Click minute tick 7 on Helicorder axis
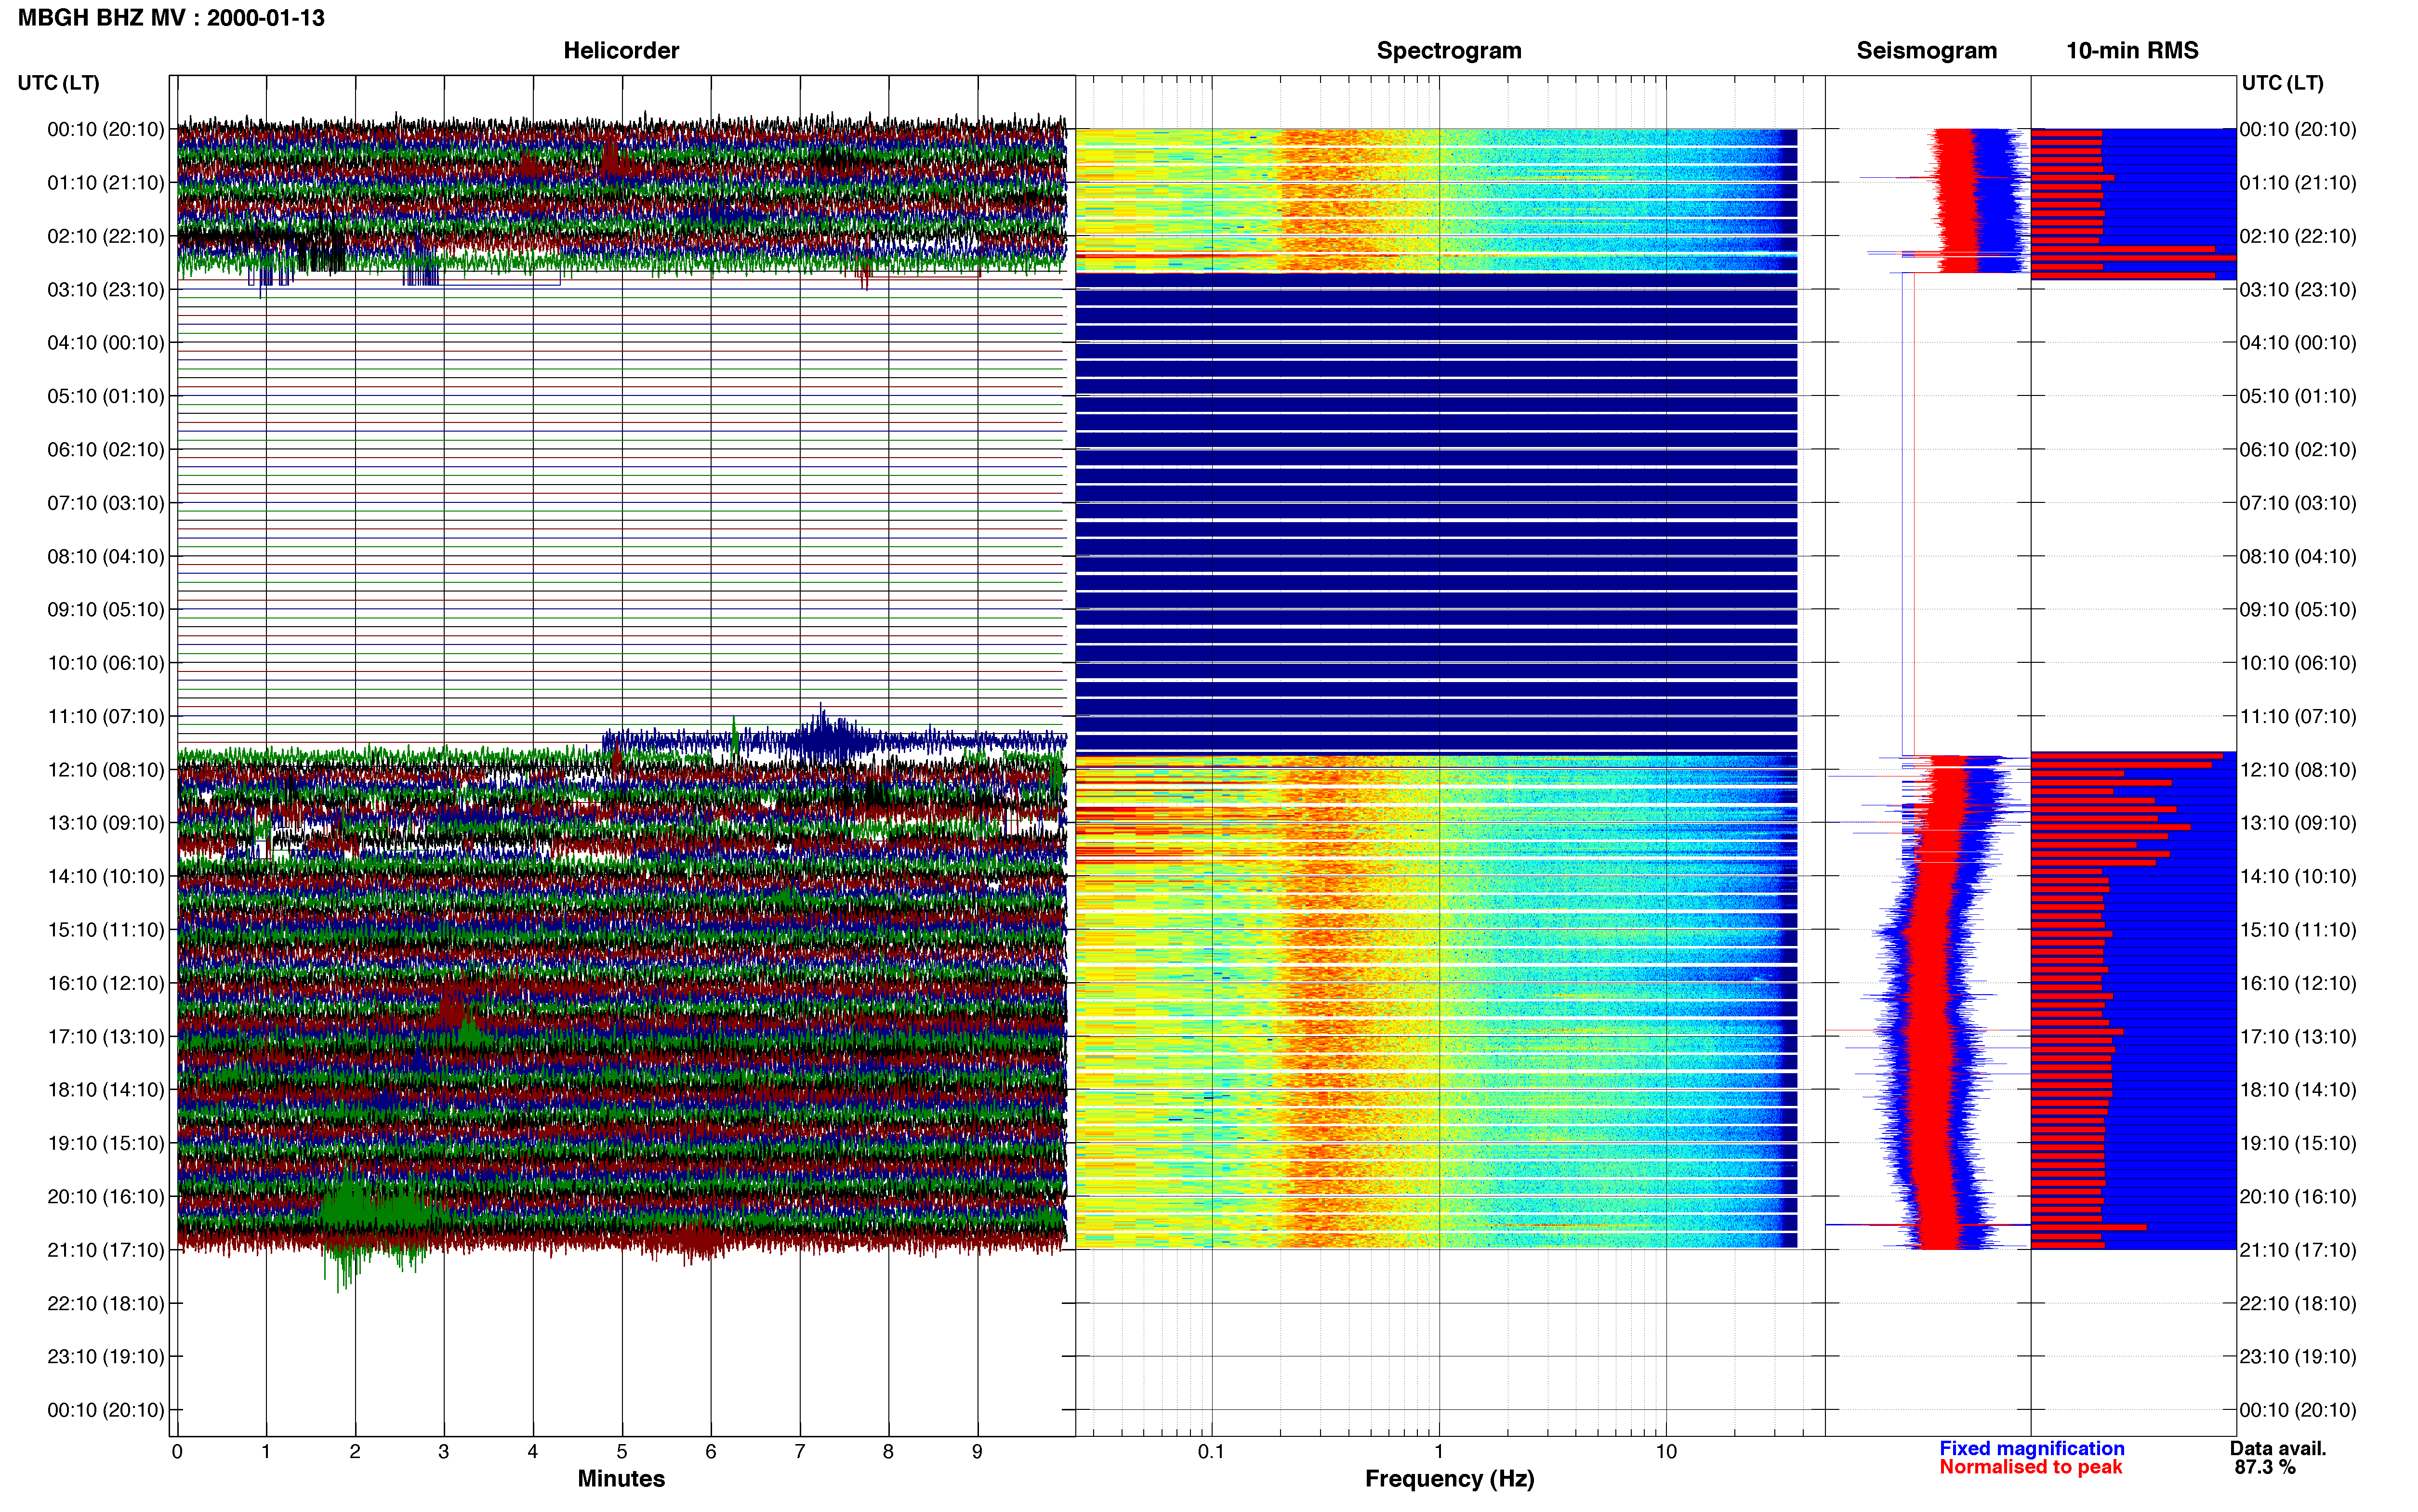2418x1512 pixels. coord(800,1451)
